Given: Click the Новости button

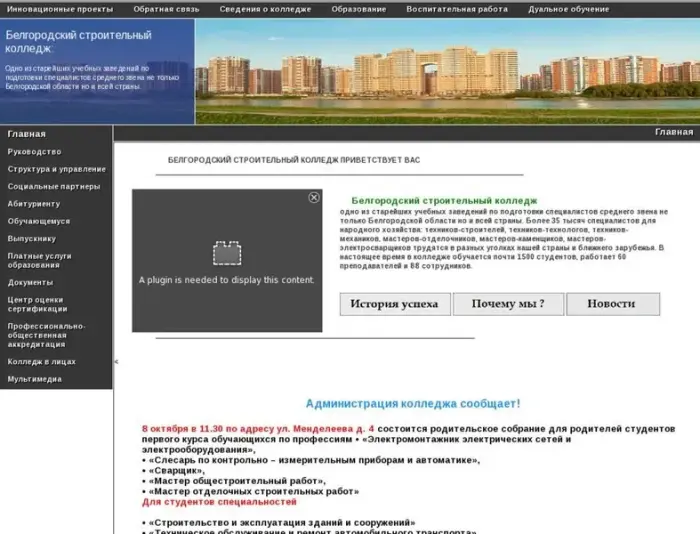Looking at the screenshot, I should point(612,304).
